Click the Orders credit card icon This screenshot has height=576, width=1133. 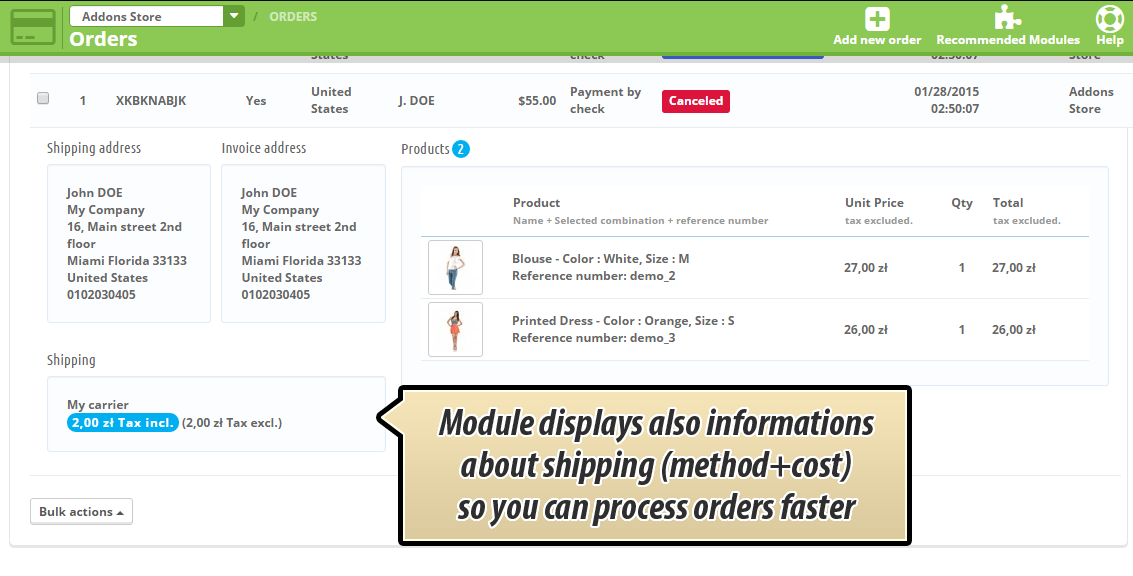33,27
